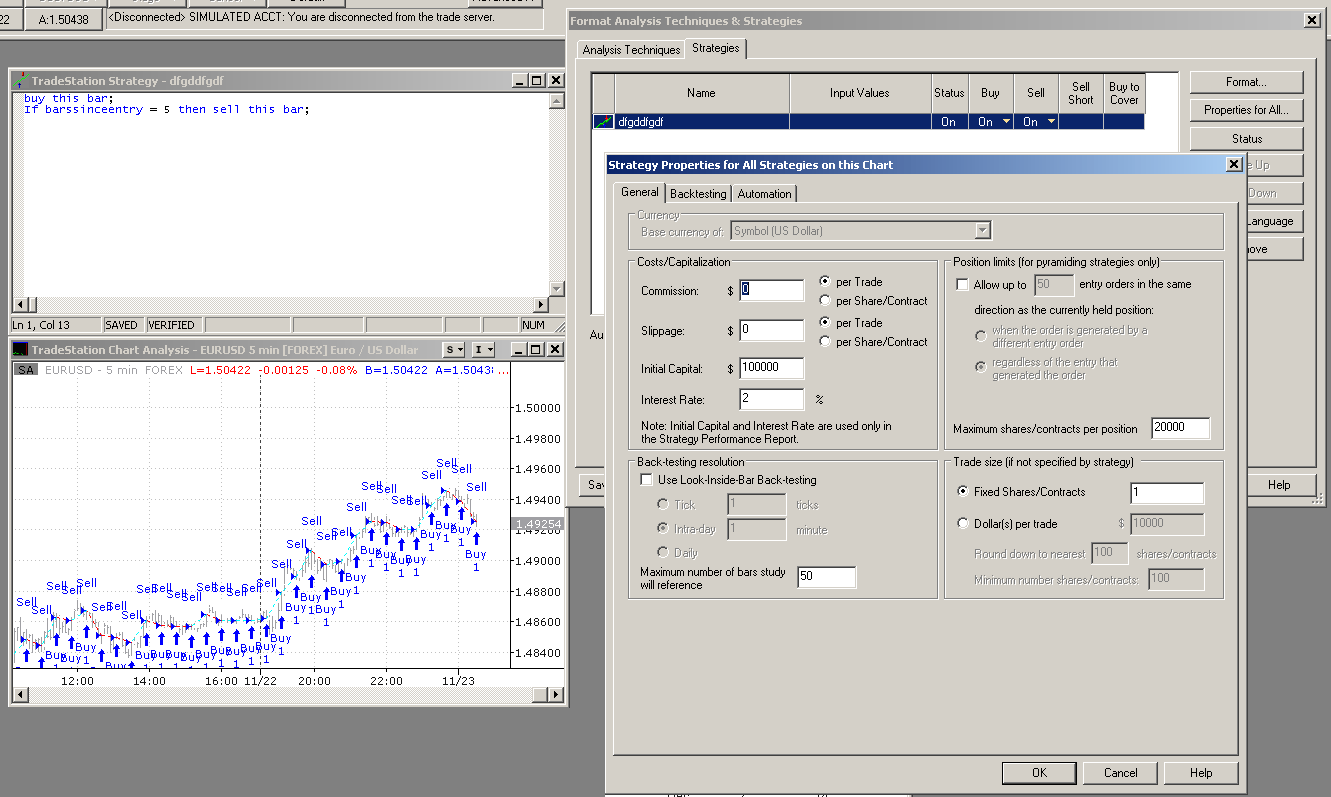Open the Sell column On dropdown
Screen dimensions: 1331x797
tap(1050, 122)
